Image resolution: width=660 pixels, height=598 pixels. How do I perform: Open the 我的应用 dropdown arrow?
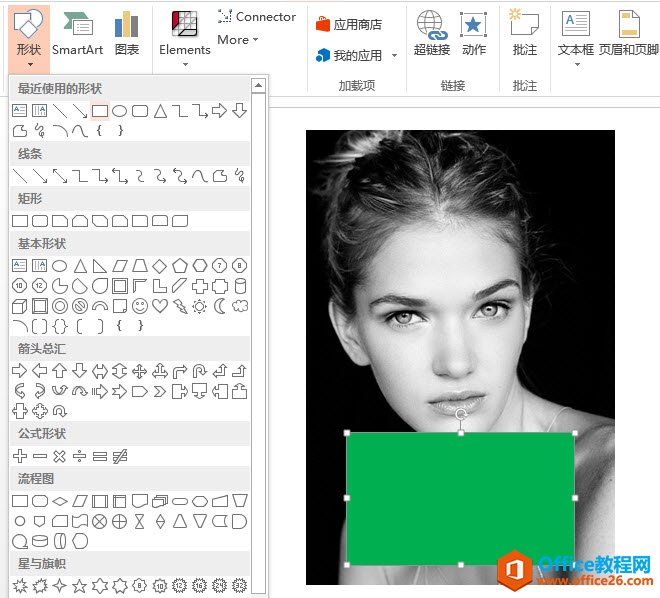coord(394,56)
